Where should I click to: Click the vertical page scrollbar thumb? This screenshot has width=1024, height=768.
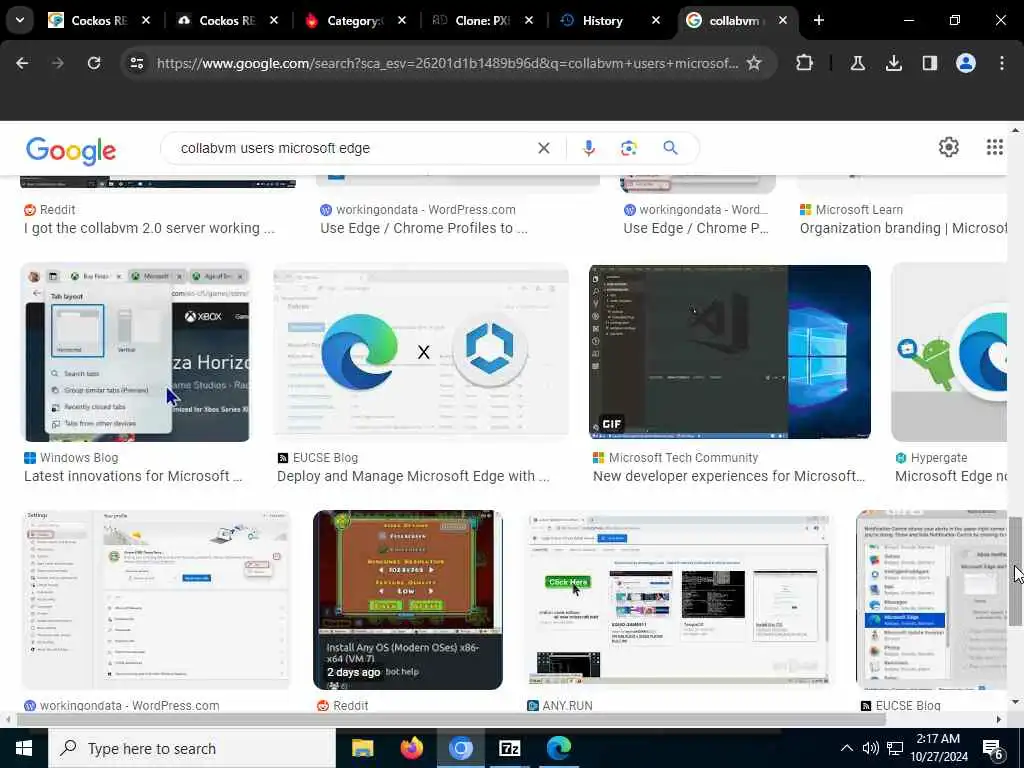coord(1016,571)
